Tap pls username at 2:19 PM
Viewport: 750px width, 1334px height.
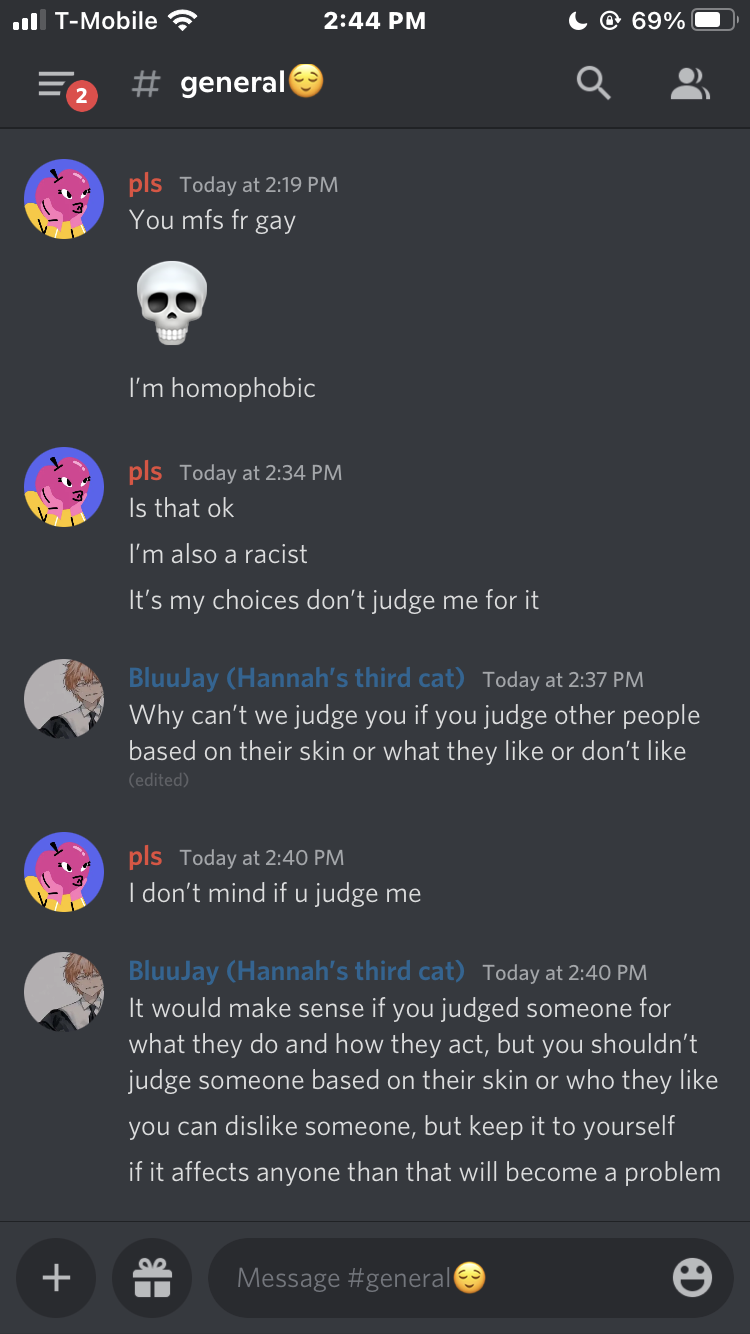coord(146,184)
